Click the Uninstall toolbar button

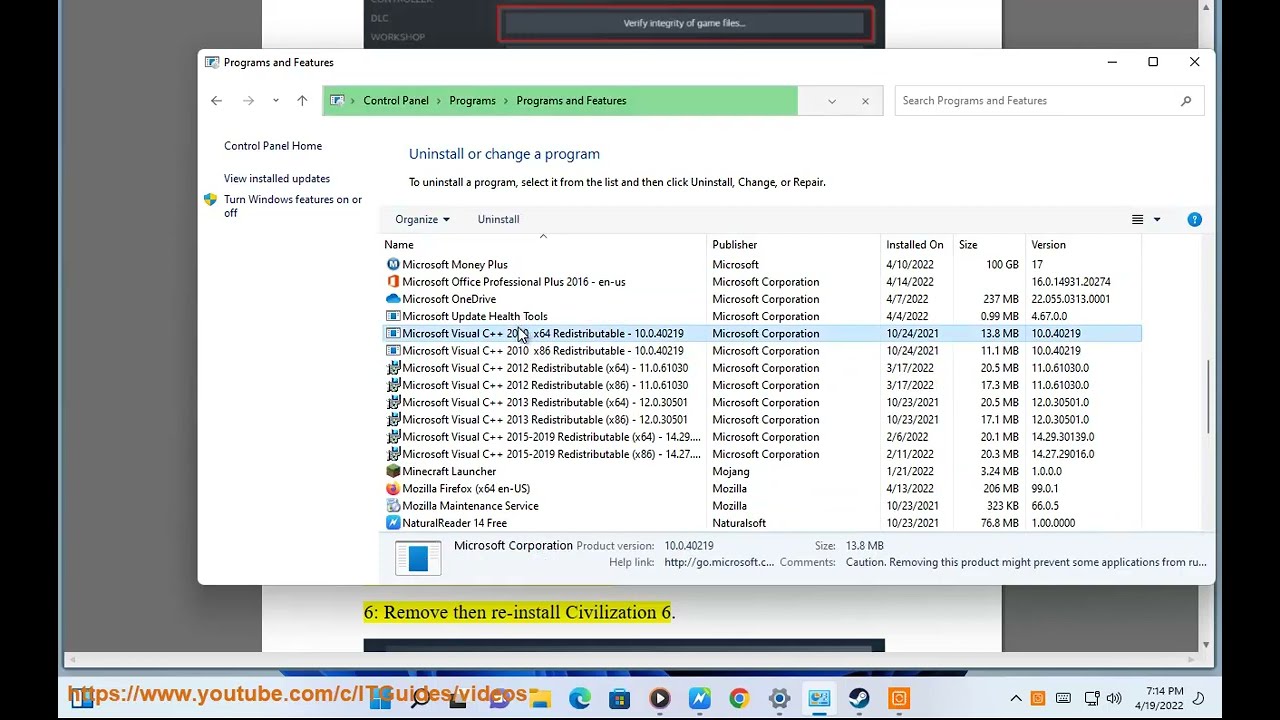[x=498, y=219]
